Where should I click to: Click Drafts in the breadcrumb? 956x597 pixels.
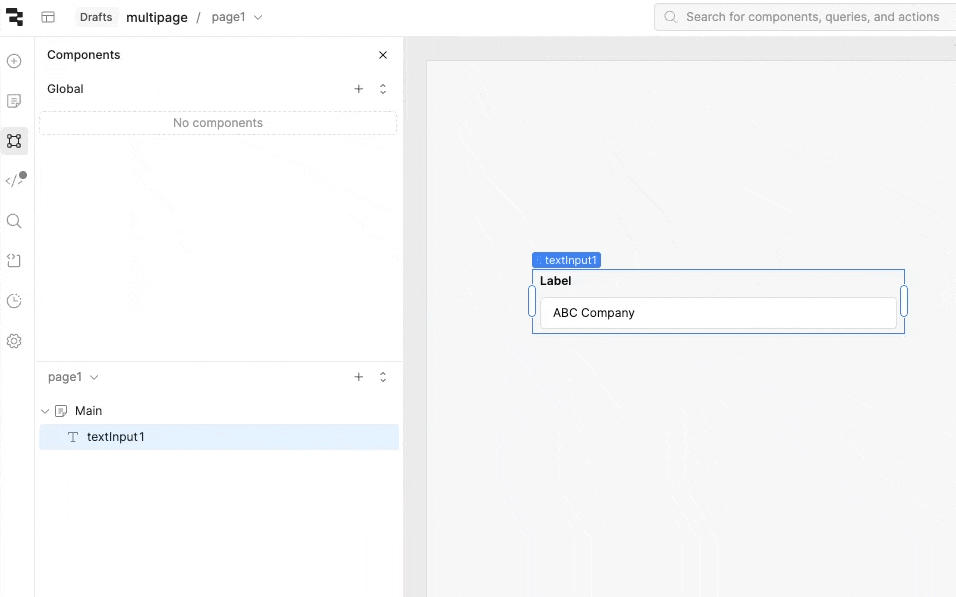click(95, 17)
